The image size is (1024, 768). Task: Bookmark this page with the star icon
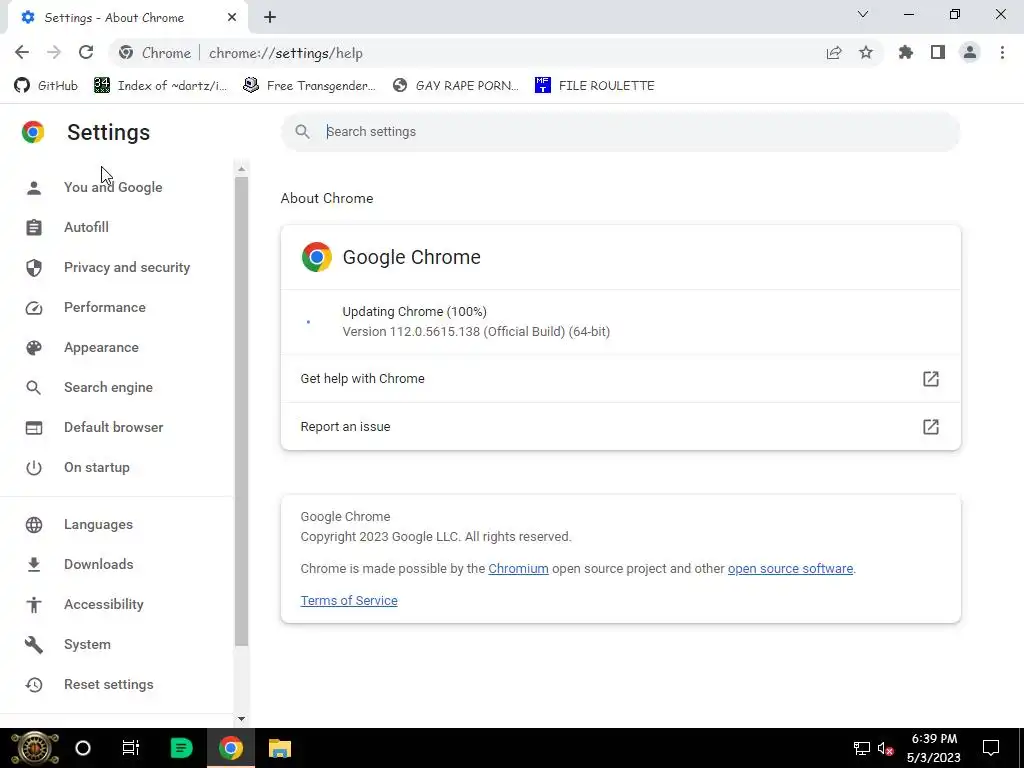(866, 53)
